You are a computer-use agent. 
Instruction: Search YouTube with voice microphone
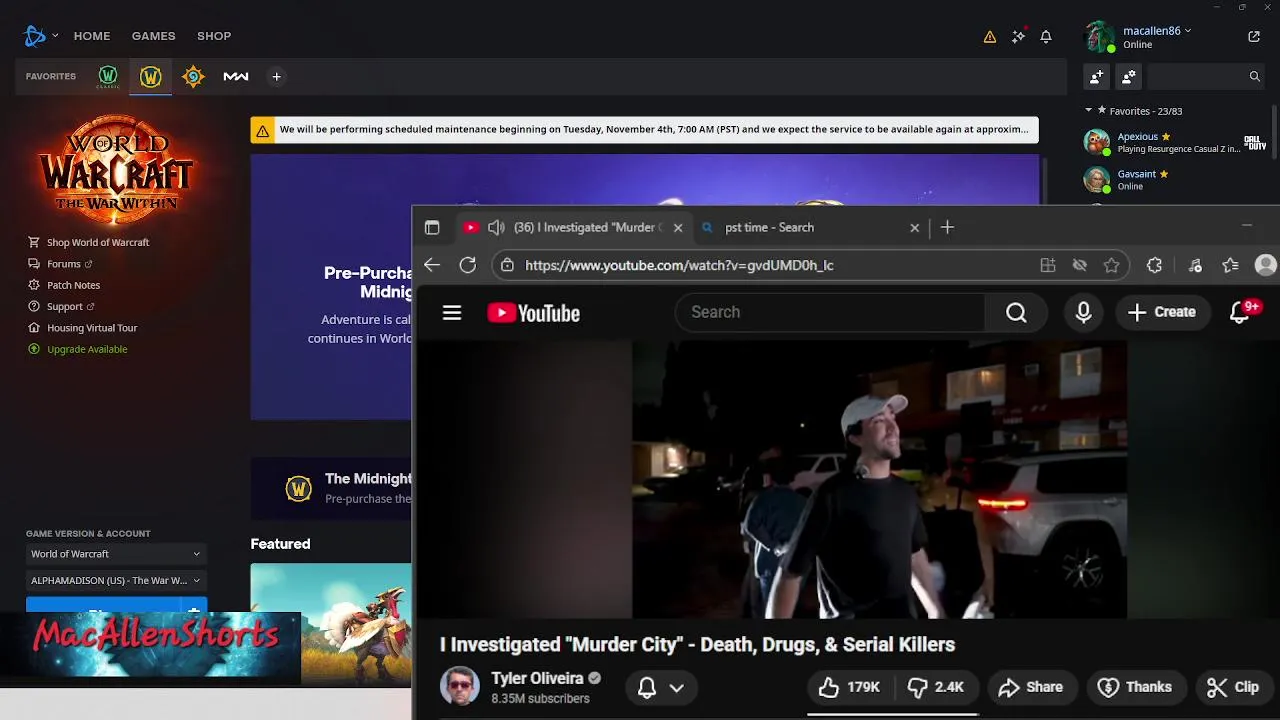[1083, 313]
